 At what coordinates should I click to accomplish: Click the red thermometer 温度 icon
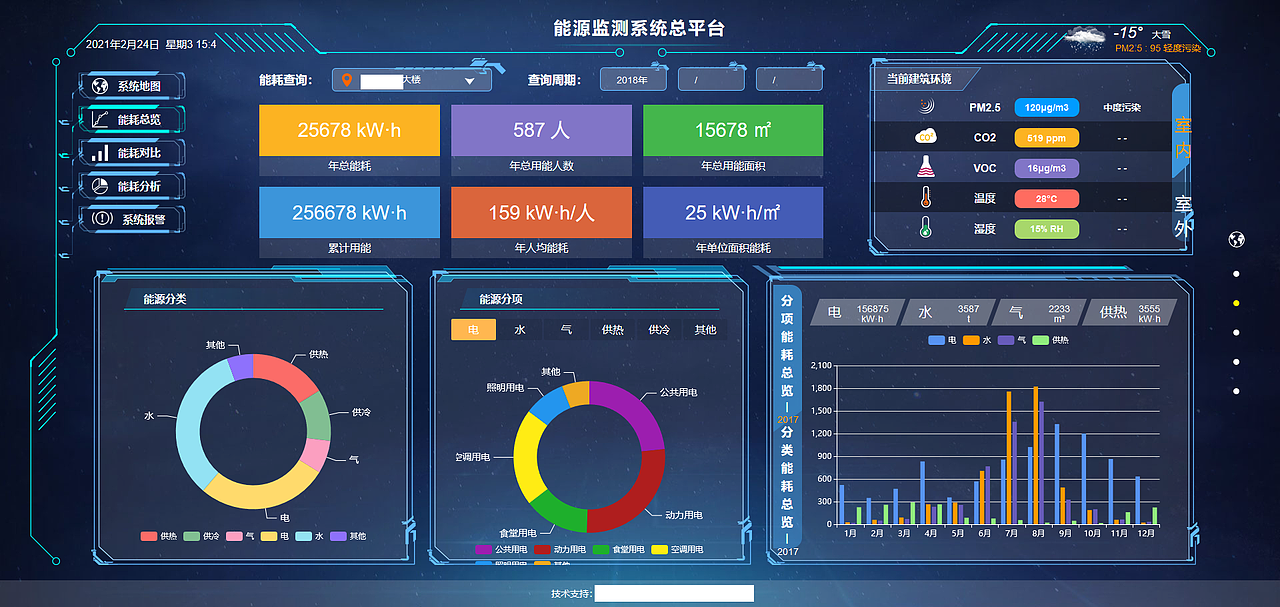pos(926,198)
